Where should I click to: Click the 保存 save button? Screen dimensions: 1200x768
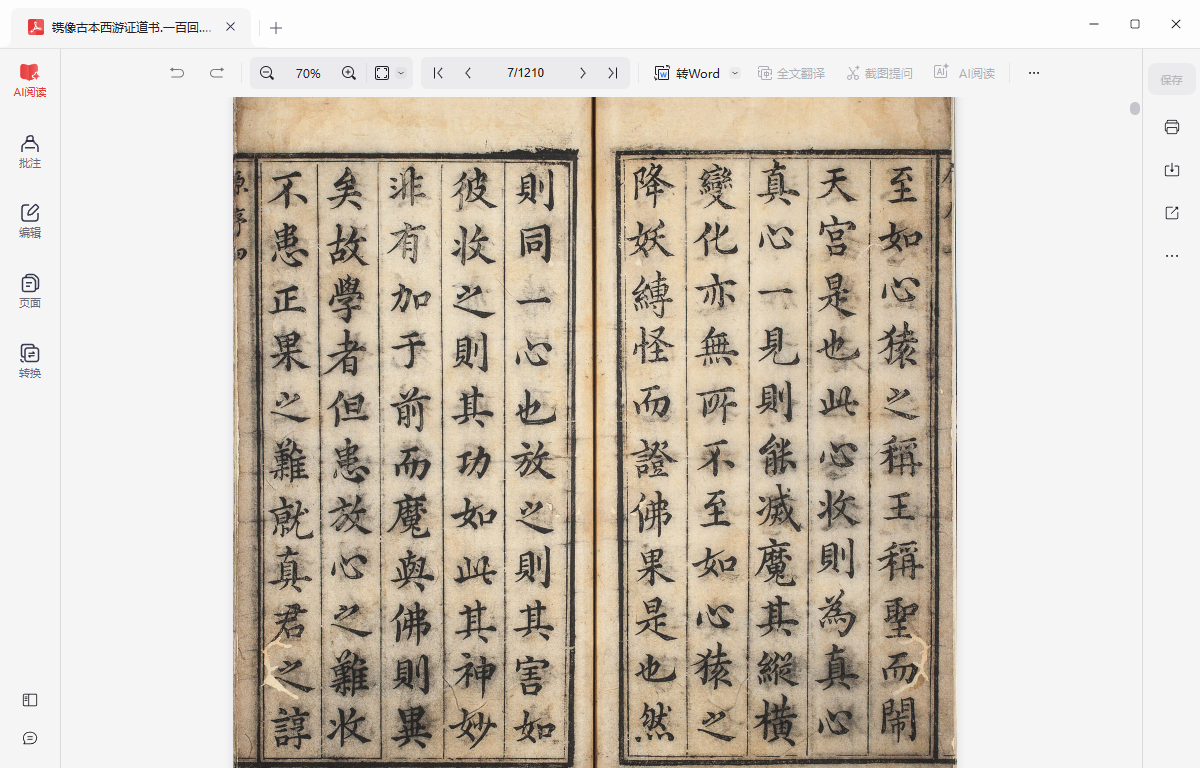click(x=1172, y=80)
